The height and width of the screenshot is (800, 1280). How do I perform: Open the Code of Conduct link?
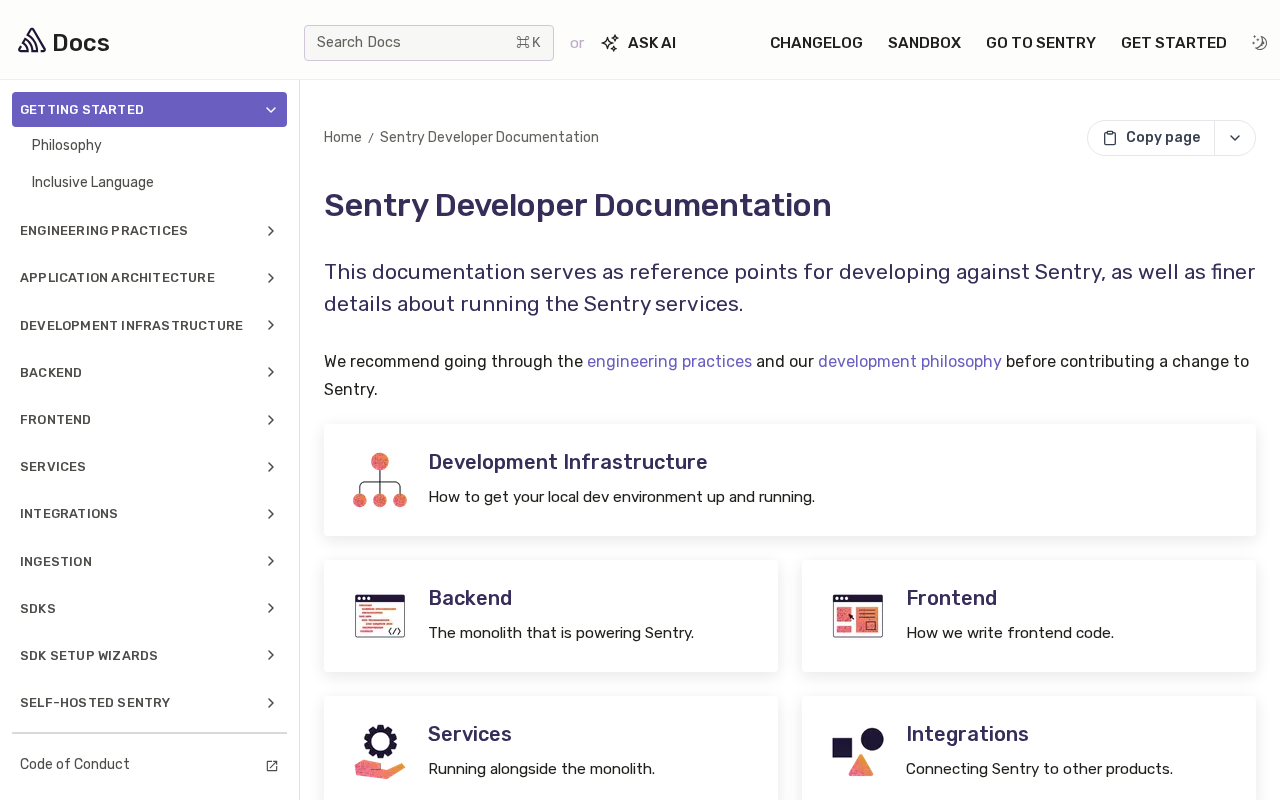pyautogui.click(x=75, y=765)
